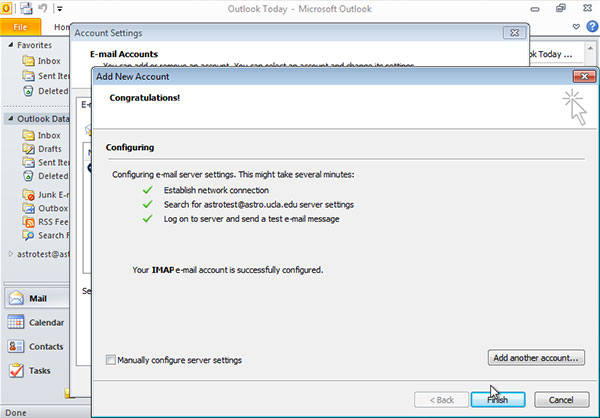Click the Outlook application icon
Viewport: 600px width, 418px height.
(x=6, y=8)
